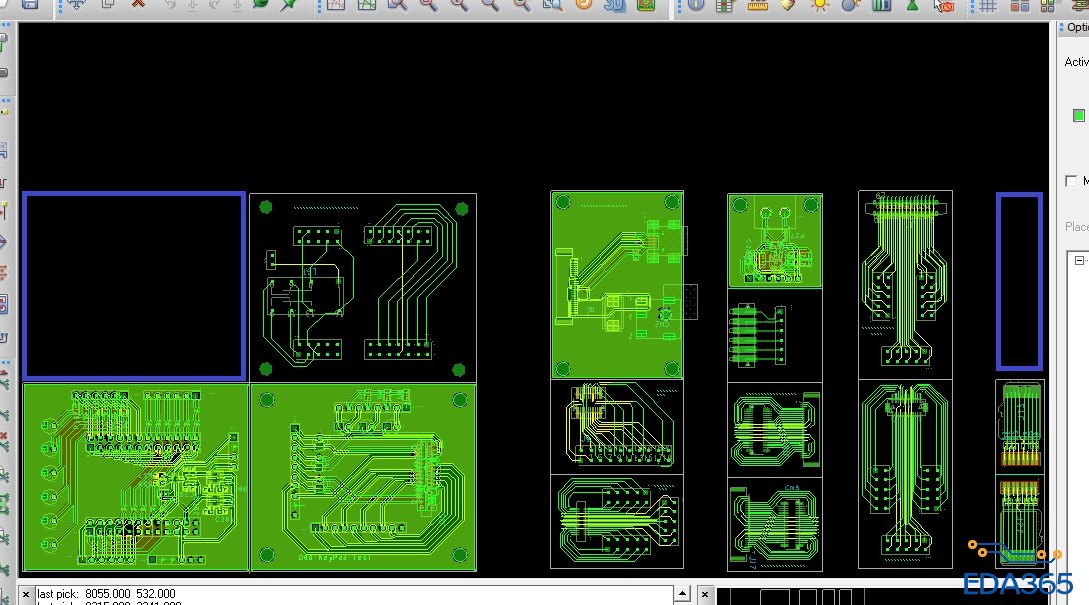Click the Rats All green-lined icon
This screenshot has height=605, width=1089.
click(x=367, y=4)
